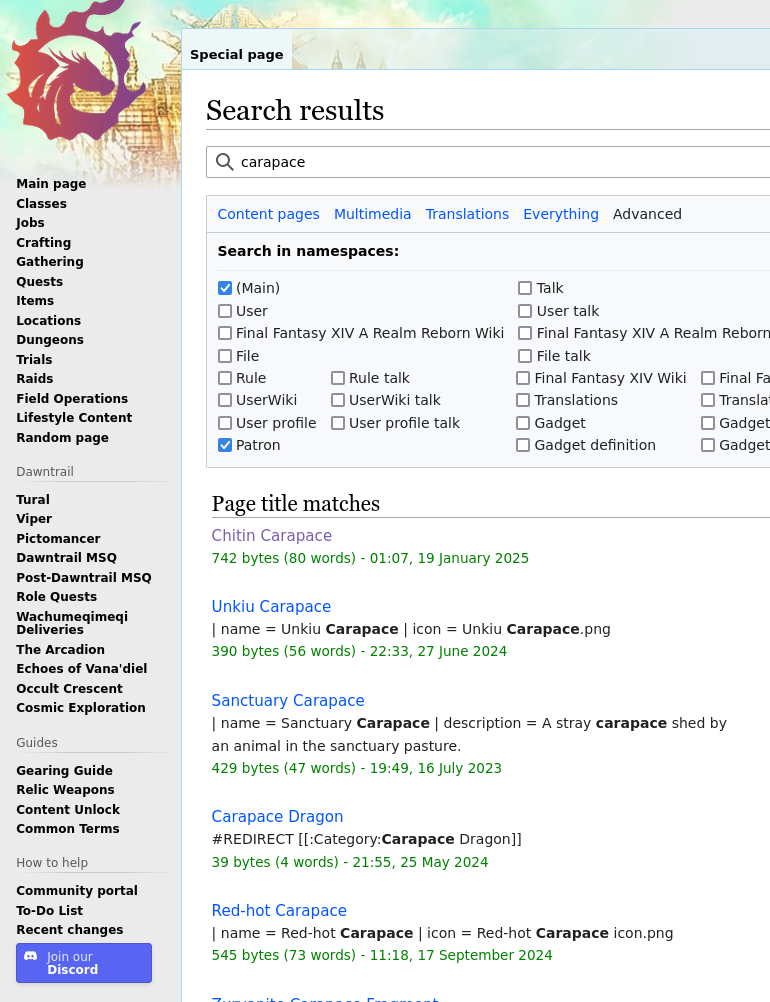
Task: Open Quests in the sidebar
Action: coord(40,282)
